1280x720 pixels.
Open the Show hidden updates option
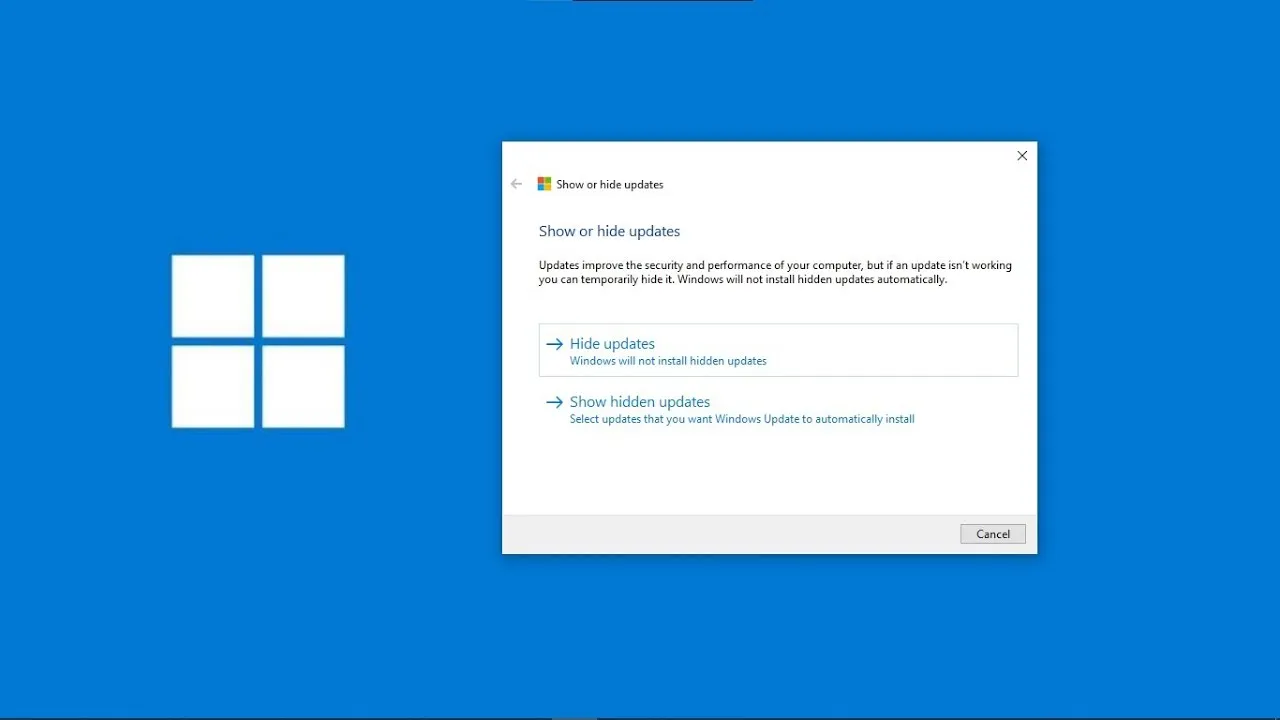coord(639,401)
